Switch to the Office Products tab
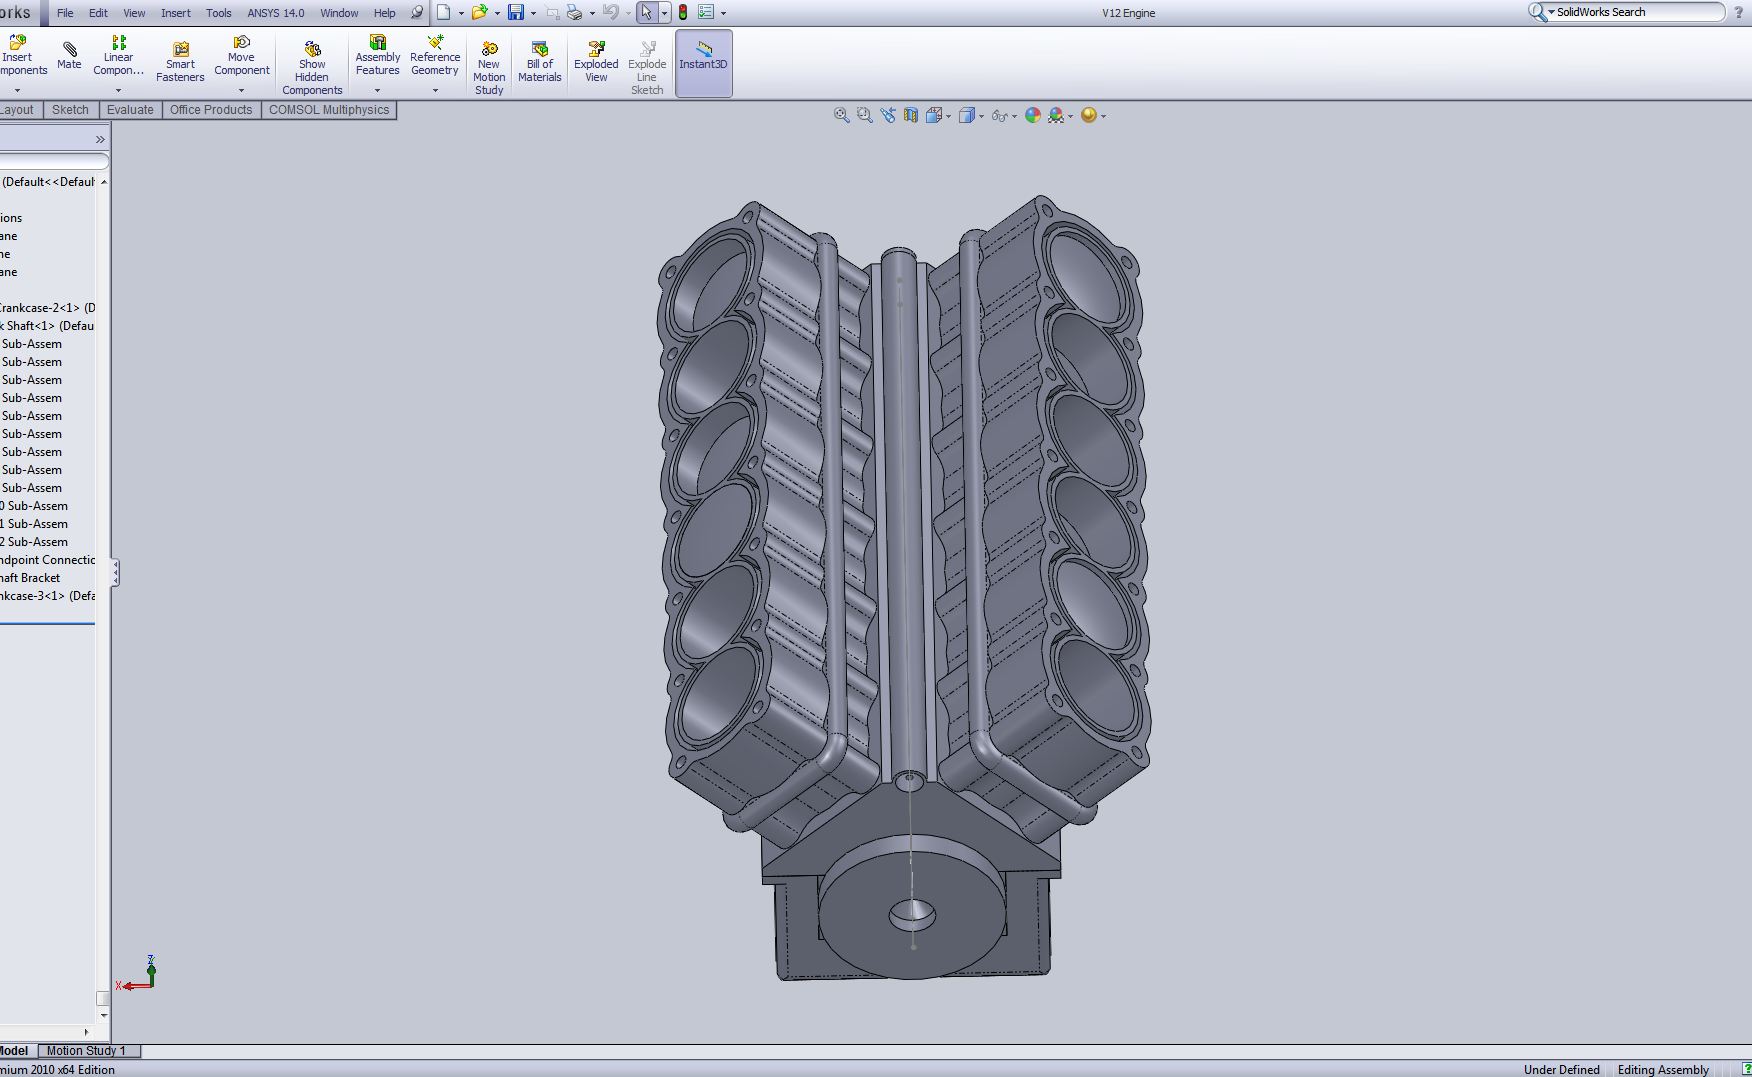 click(211, 110)
